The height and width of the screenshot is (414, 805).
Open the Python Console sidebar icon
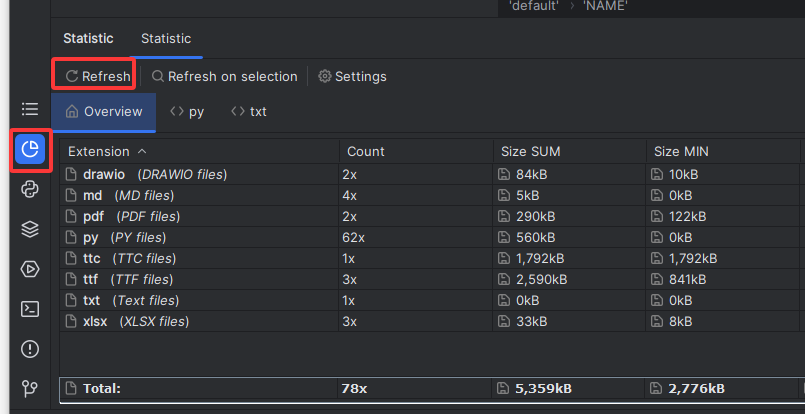point(30,190)
